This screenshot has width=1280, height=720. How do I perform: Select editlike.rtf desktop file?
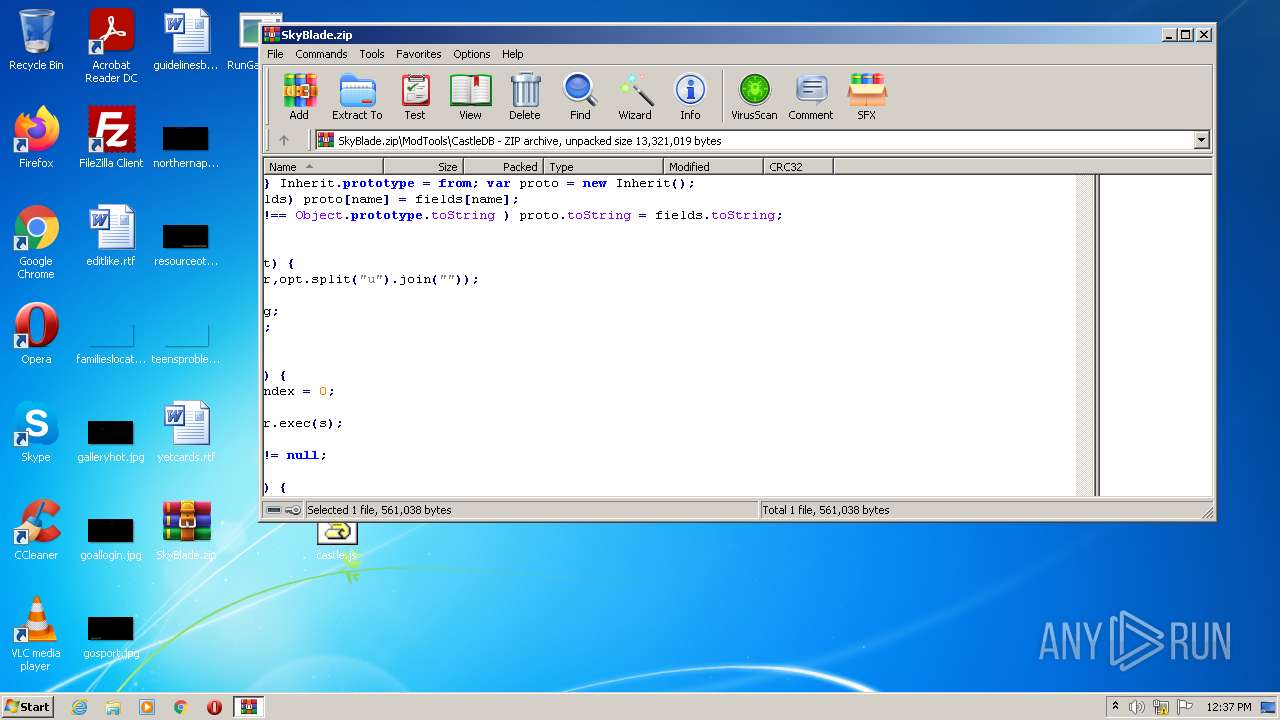(111, 236)
